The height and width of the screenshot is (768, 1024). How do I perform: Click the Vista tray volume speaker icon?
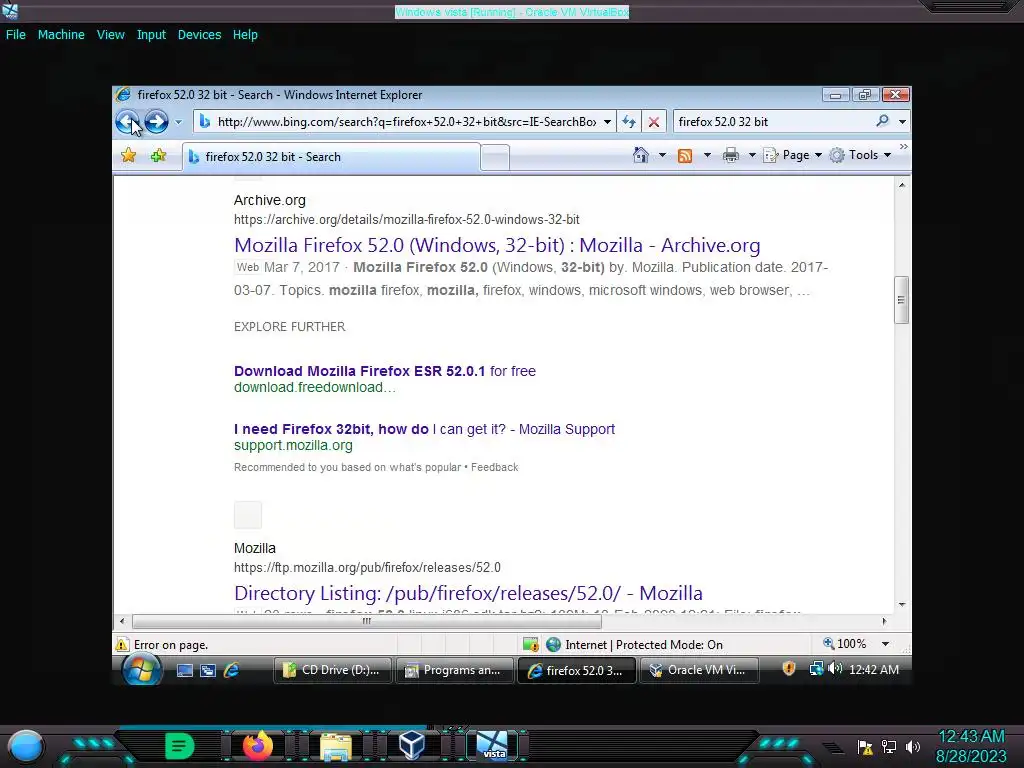point(835,668)
